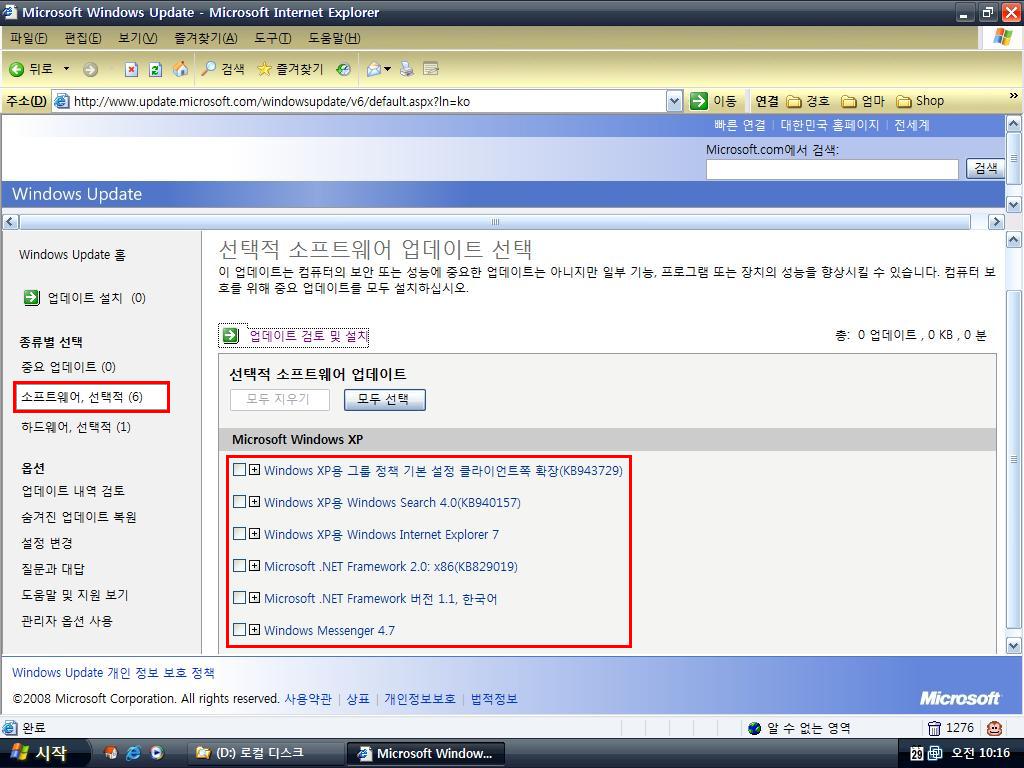Screen dimensions: 1024x768
Task: Check the Windows Messenger 4.7 checkbox
Action: [239, 630]
